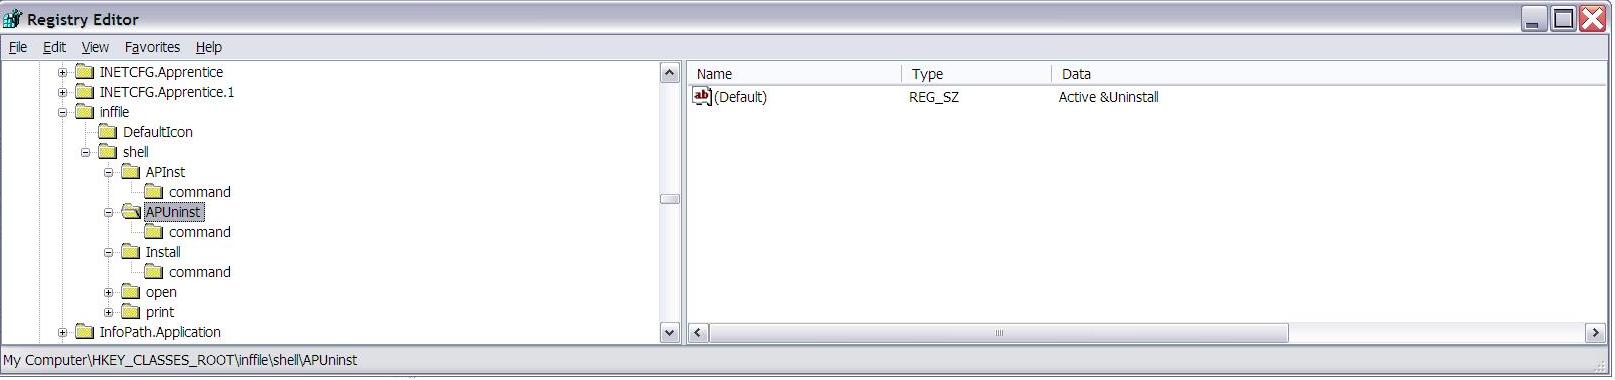Select the APInst folder icon
This screenshot has height=380, width=1615.
(131, 172)
